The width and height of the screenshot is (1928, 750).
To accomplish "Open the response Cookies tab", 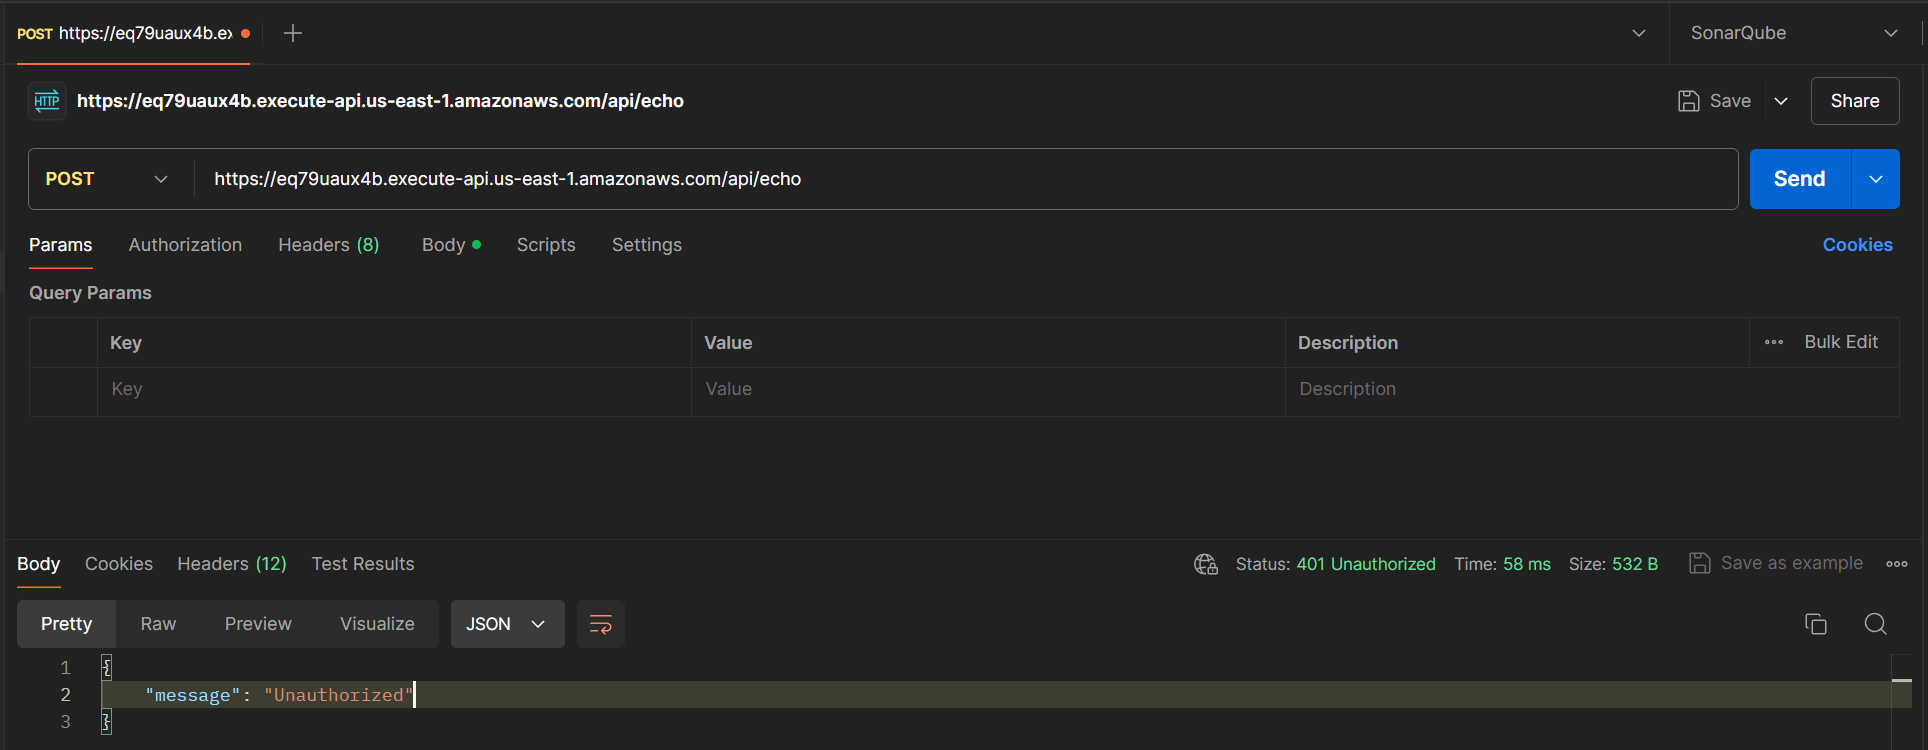I will coord(119,564).
